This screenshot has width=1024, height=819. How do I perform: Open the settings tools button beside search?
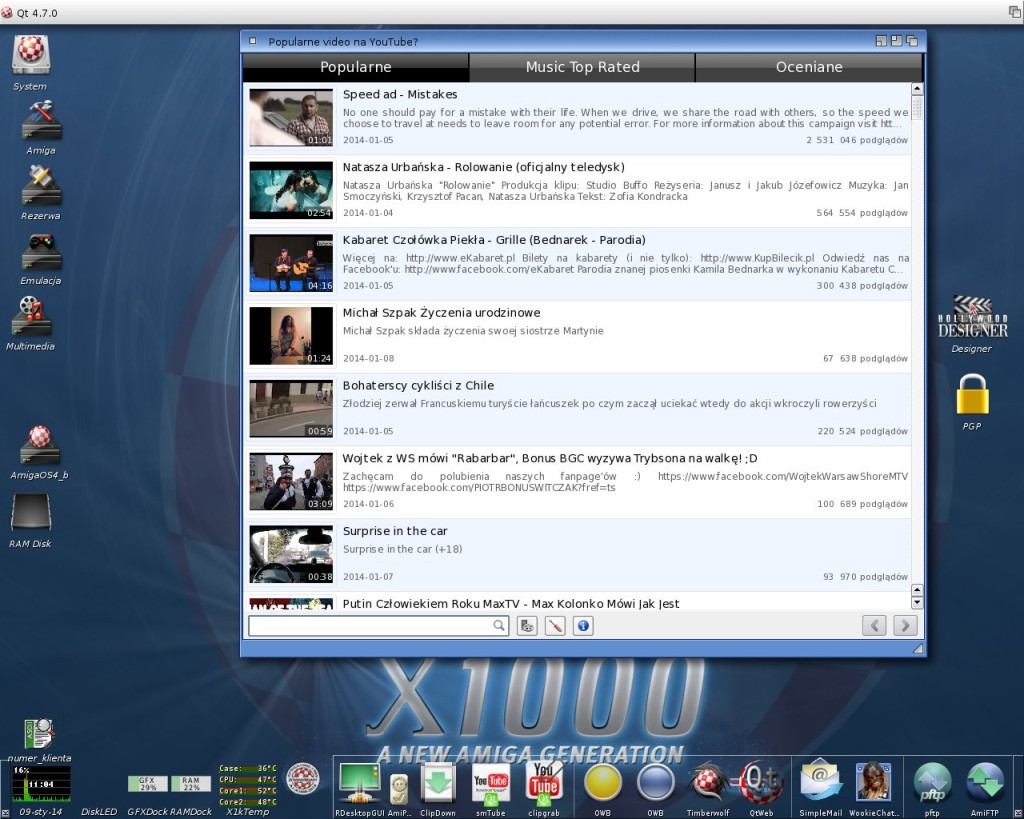coord(555,626)
